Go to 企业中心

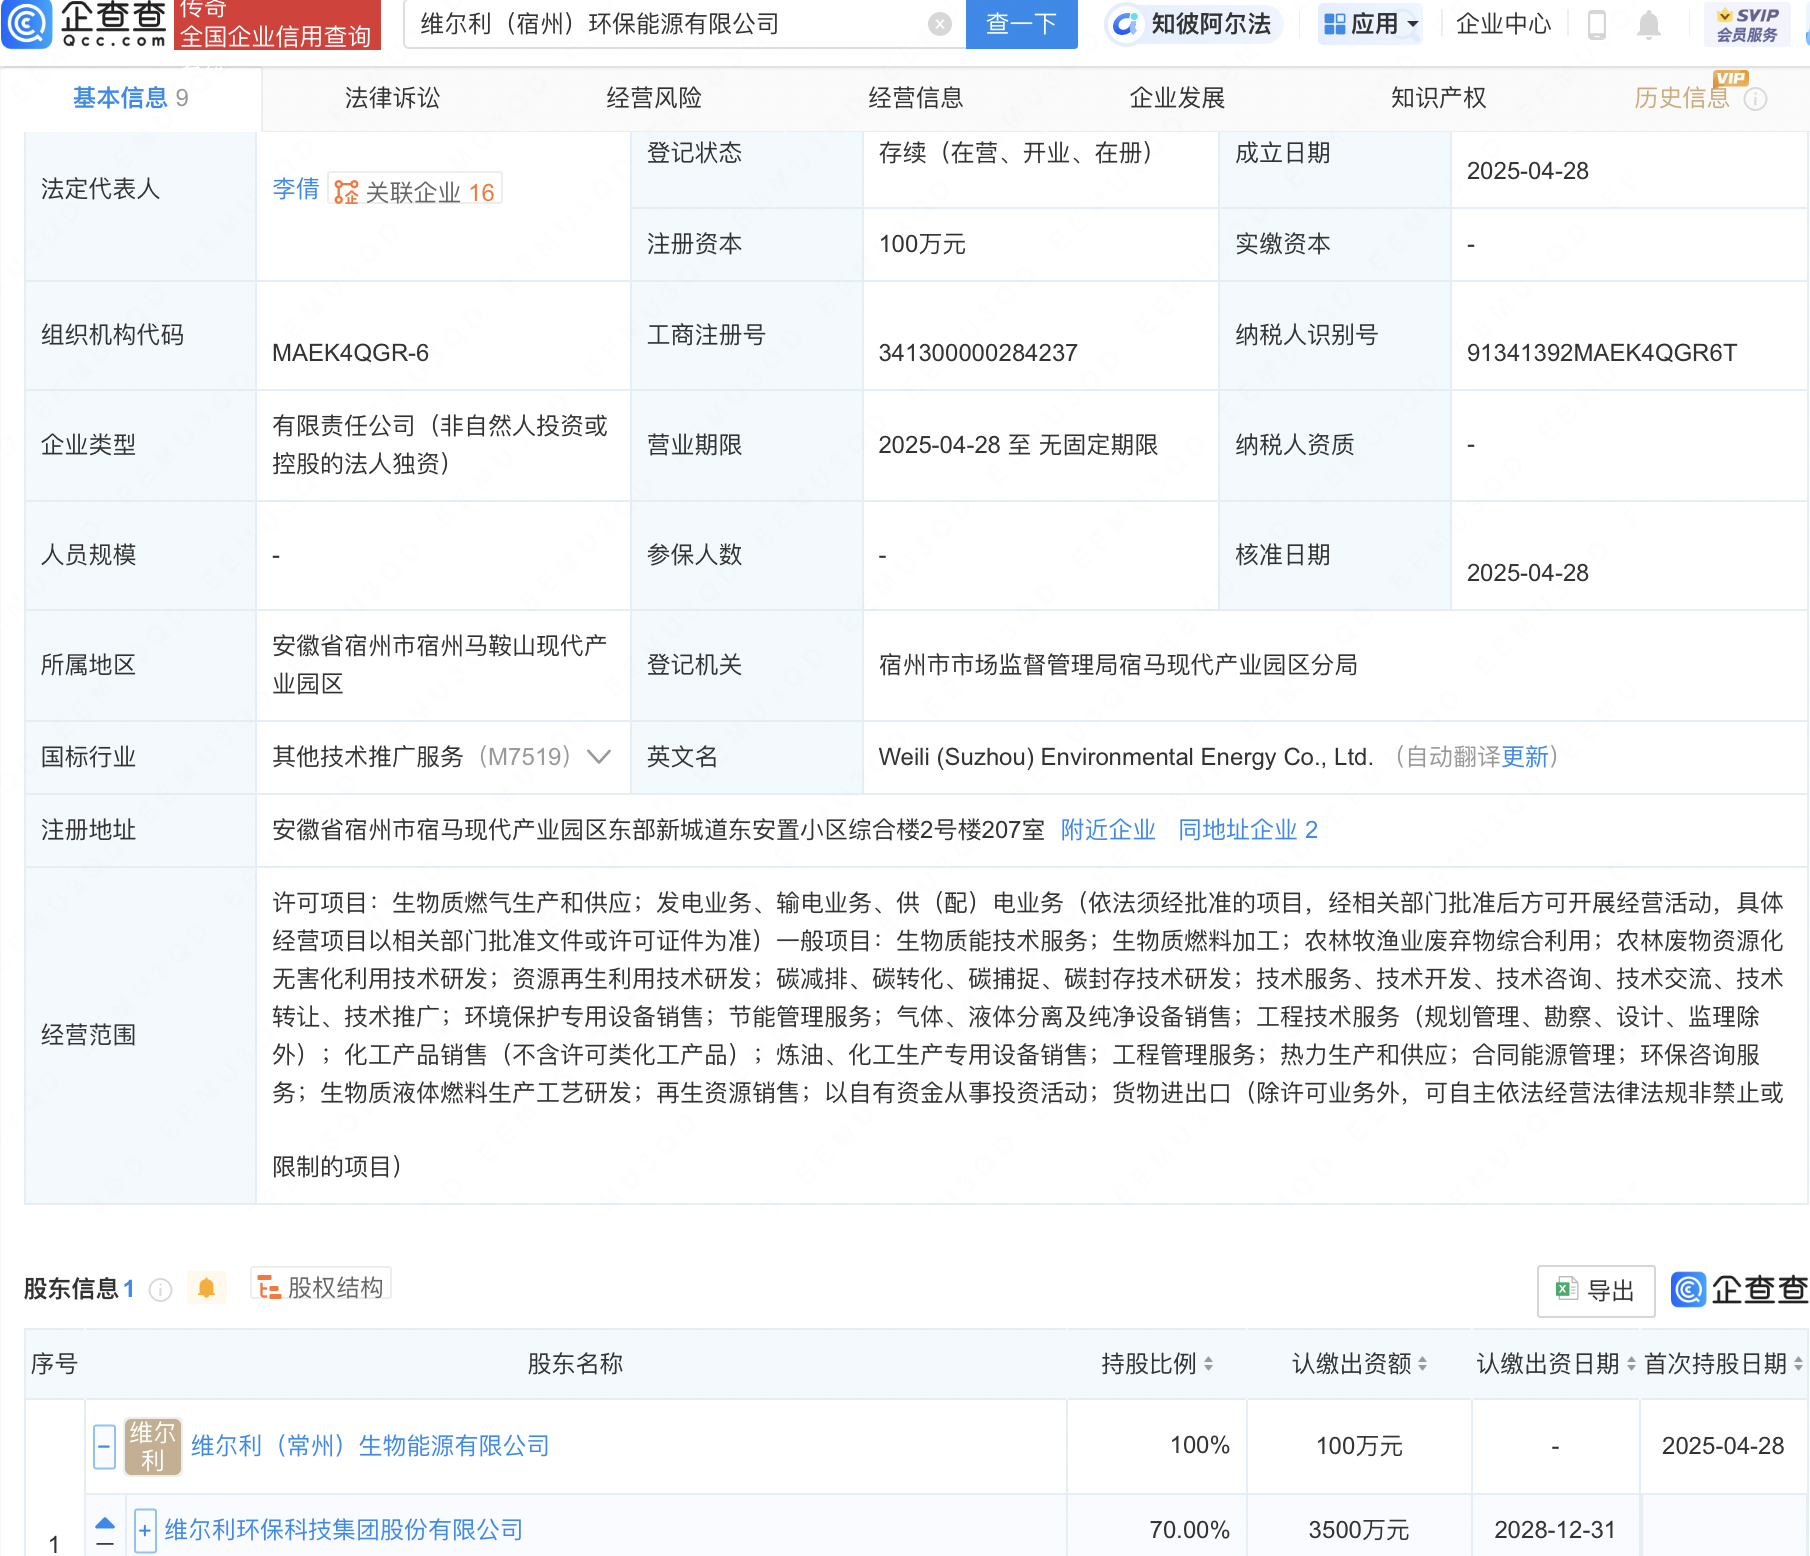[1503, 24]
